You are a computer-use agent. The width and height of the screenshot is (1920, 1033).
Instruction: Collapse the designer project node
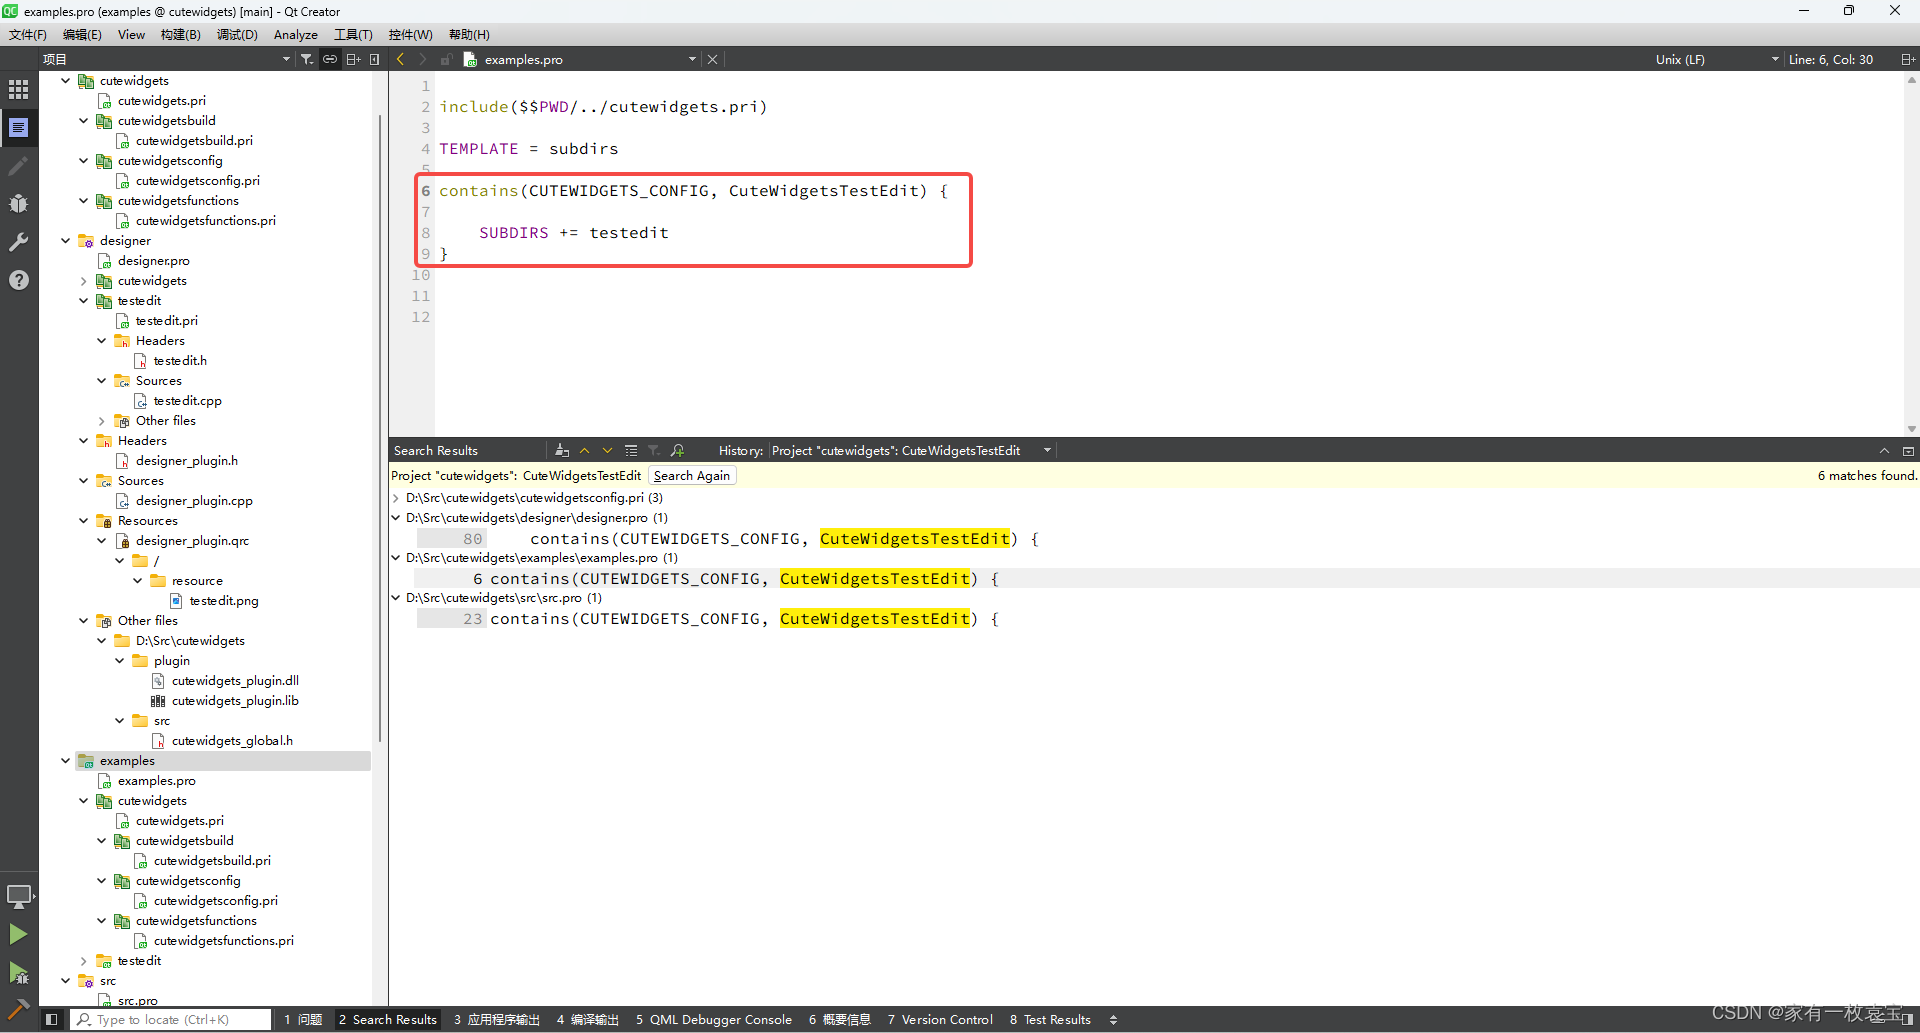(x=66, y=240)
